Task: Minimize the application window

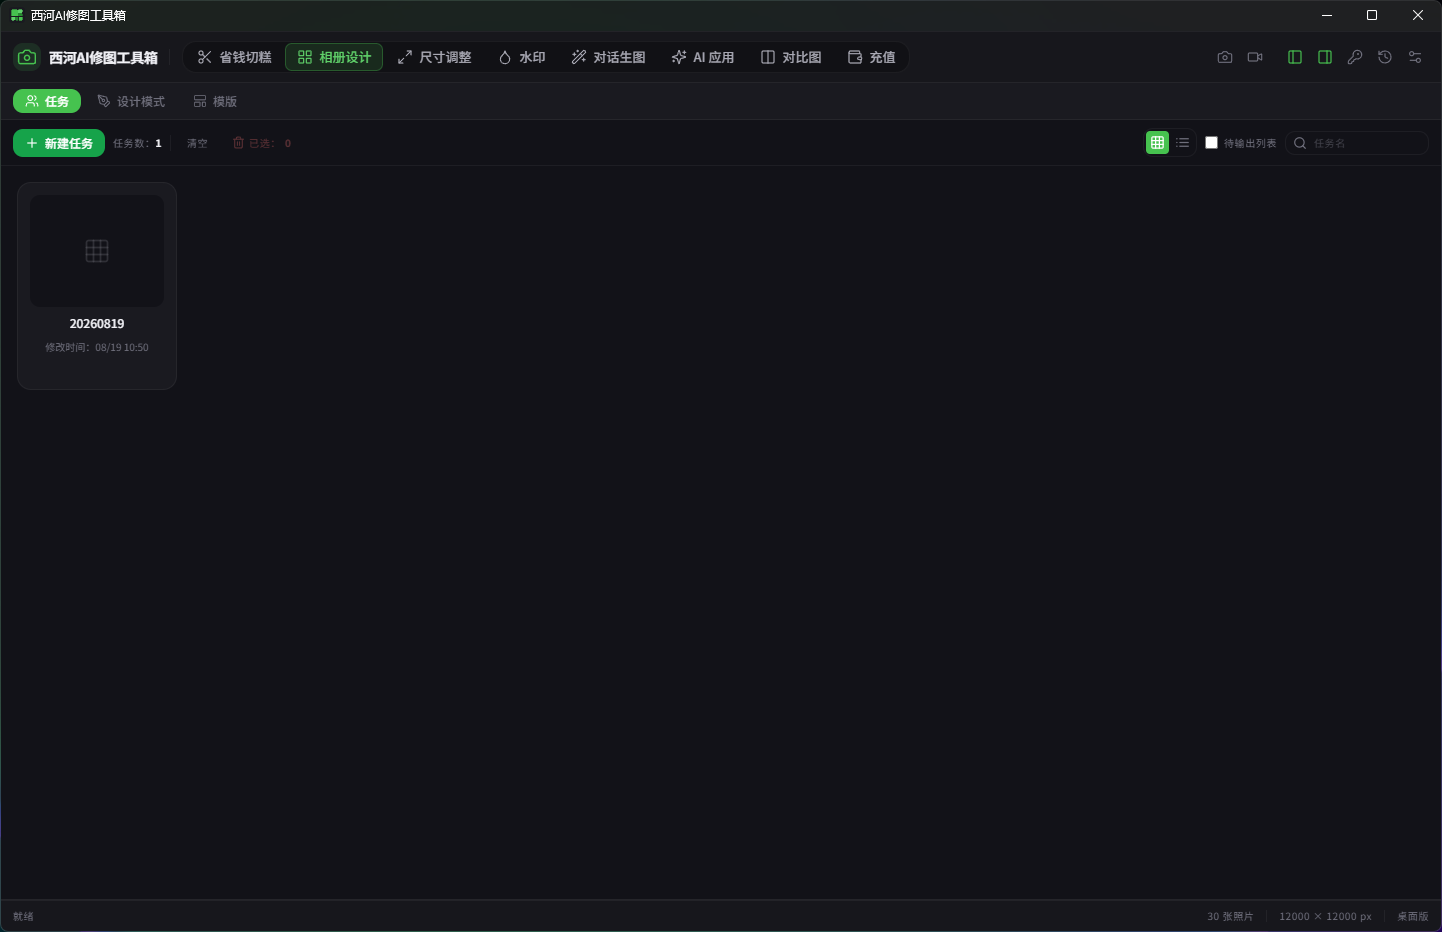Action: point(1327,15)
